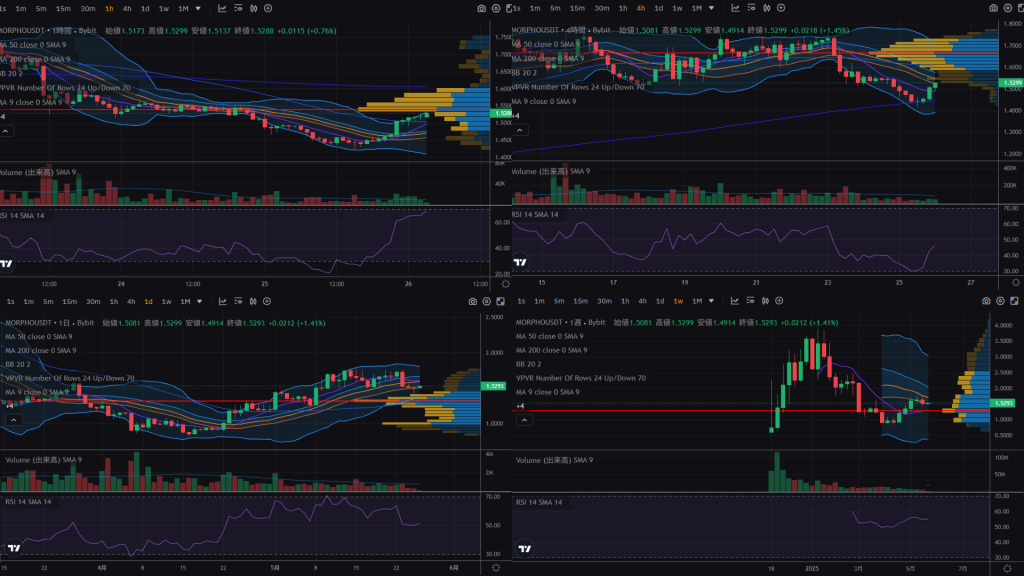Open the hexagon settings icon in the daily panel header
The width and height of the screenshot is (1024, 576).
[x=487, y=301]
